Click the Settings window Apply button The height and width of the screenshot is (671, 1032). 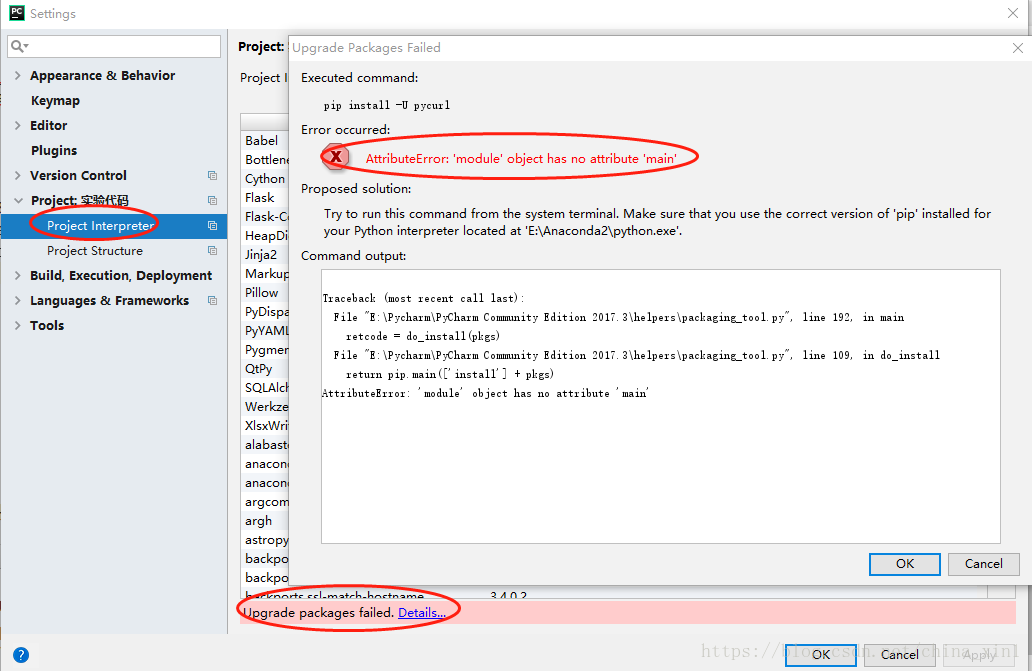(x=979, y=655)
